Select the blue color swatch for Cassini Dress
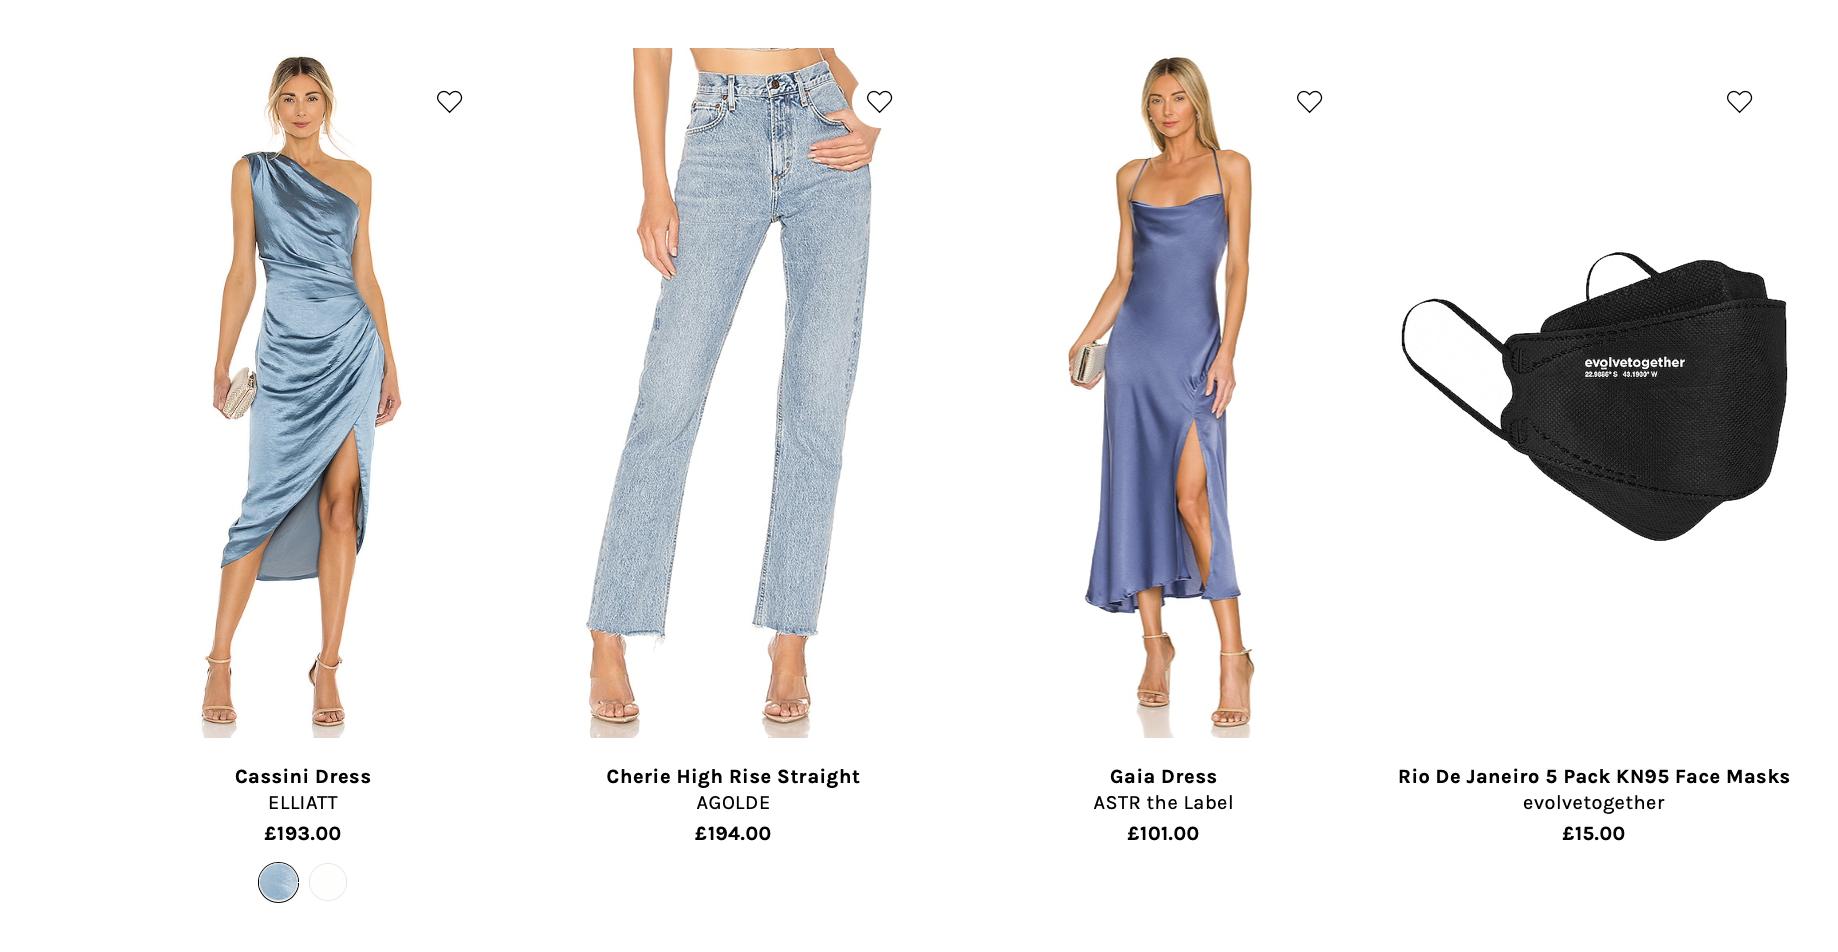The height and width of the screenshot is (952, 1838). pos(278,882)
